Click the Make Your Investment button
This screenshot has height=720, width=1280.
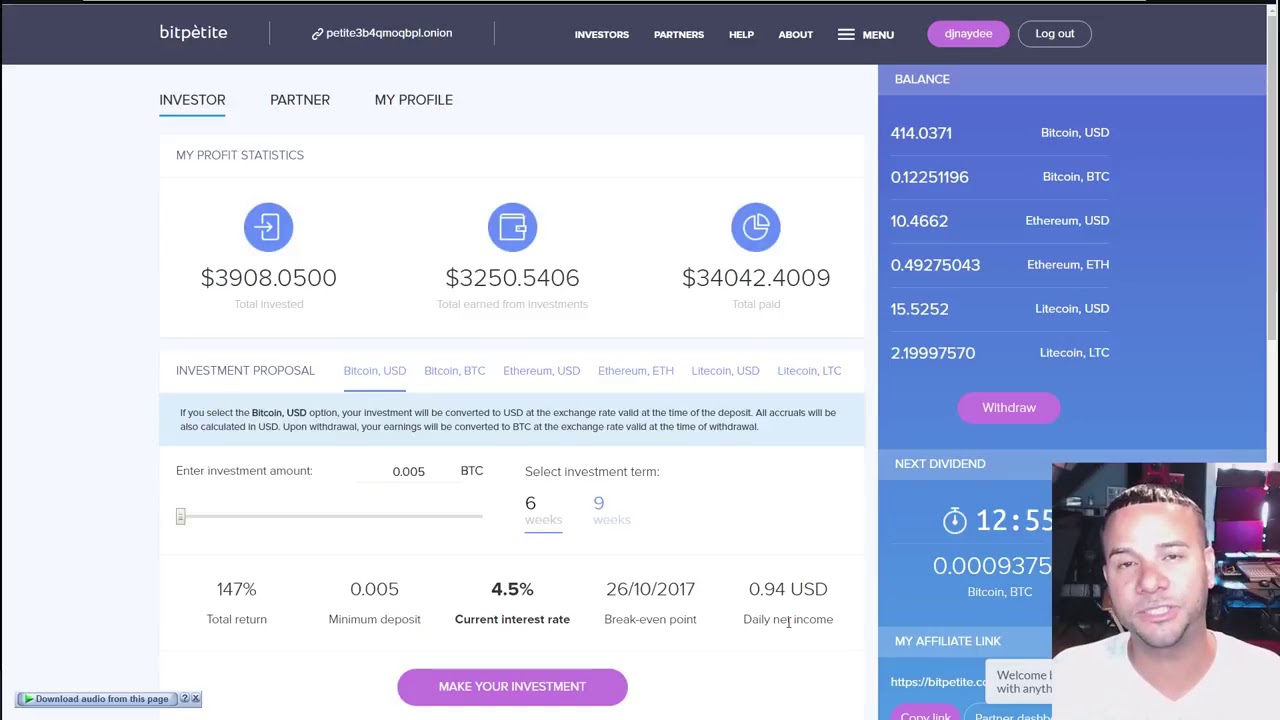512,687
